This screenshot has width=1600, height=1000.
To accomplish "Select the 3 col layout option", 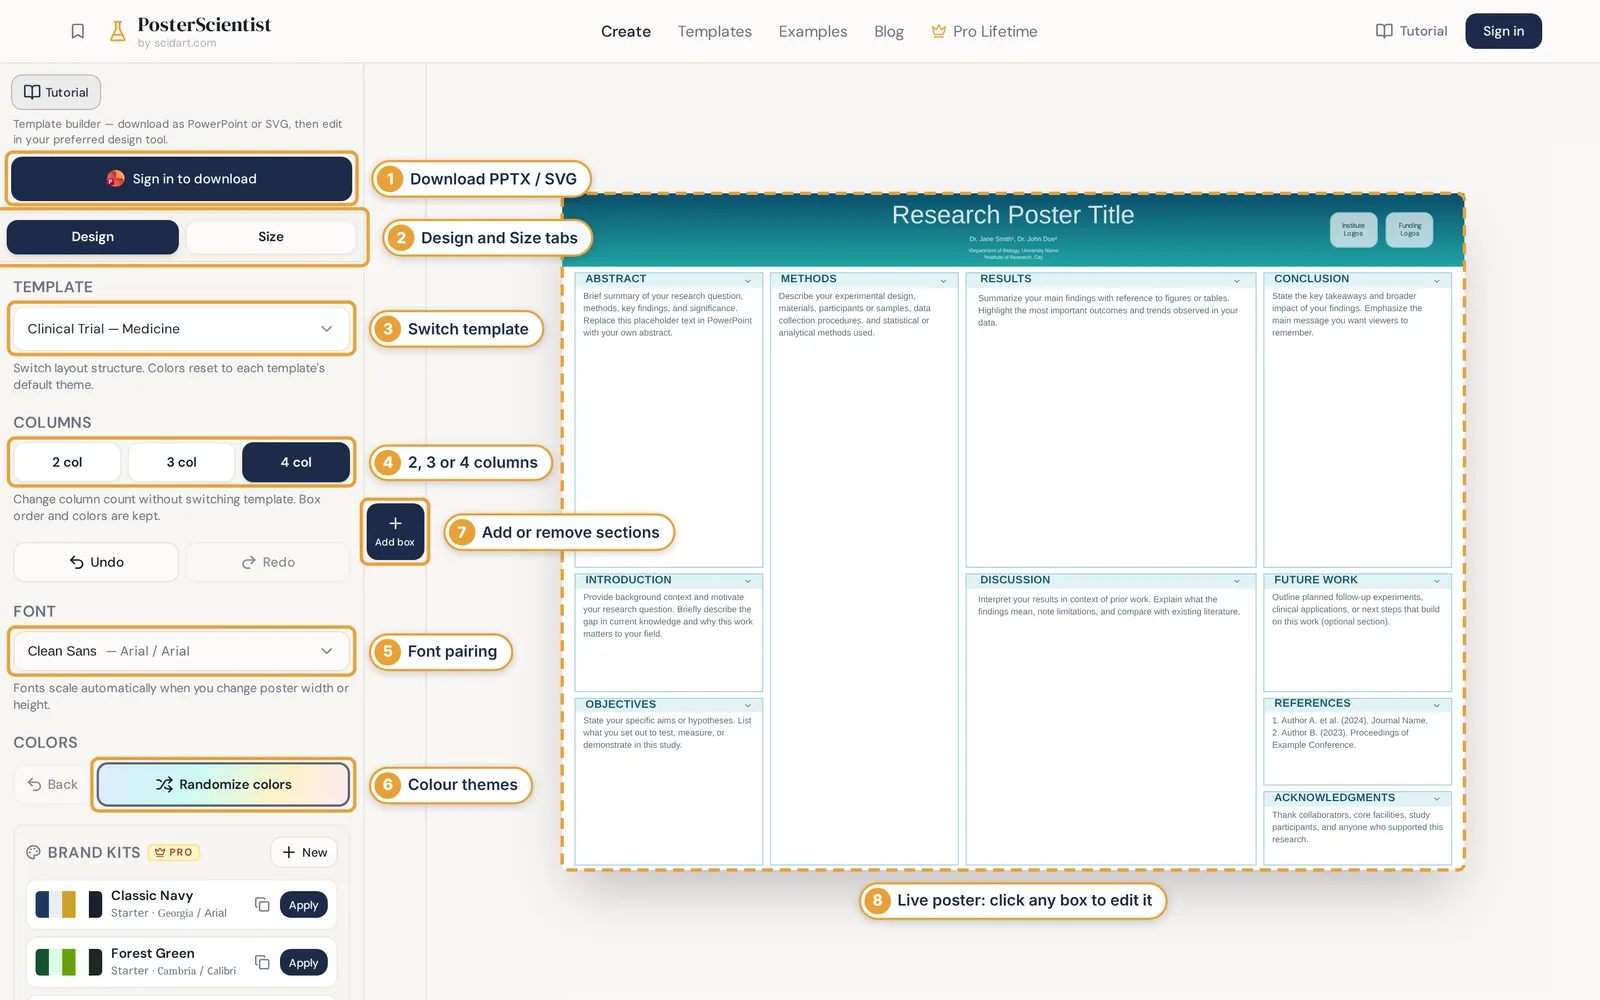I will pyautogui.click(x=181, y=462).
